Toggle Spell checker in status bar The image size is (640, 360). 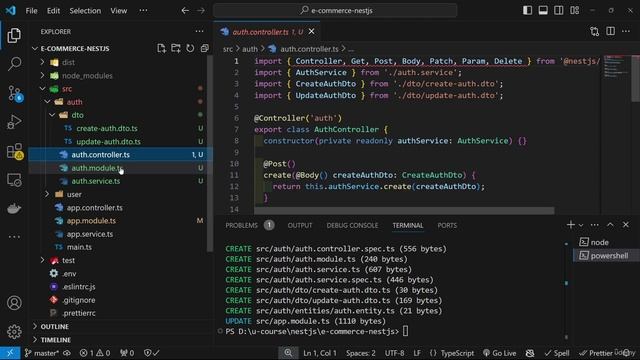point(557,353)
